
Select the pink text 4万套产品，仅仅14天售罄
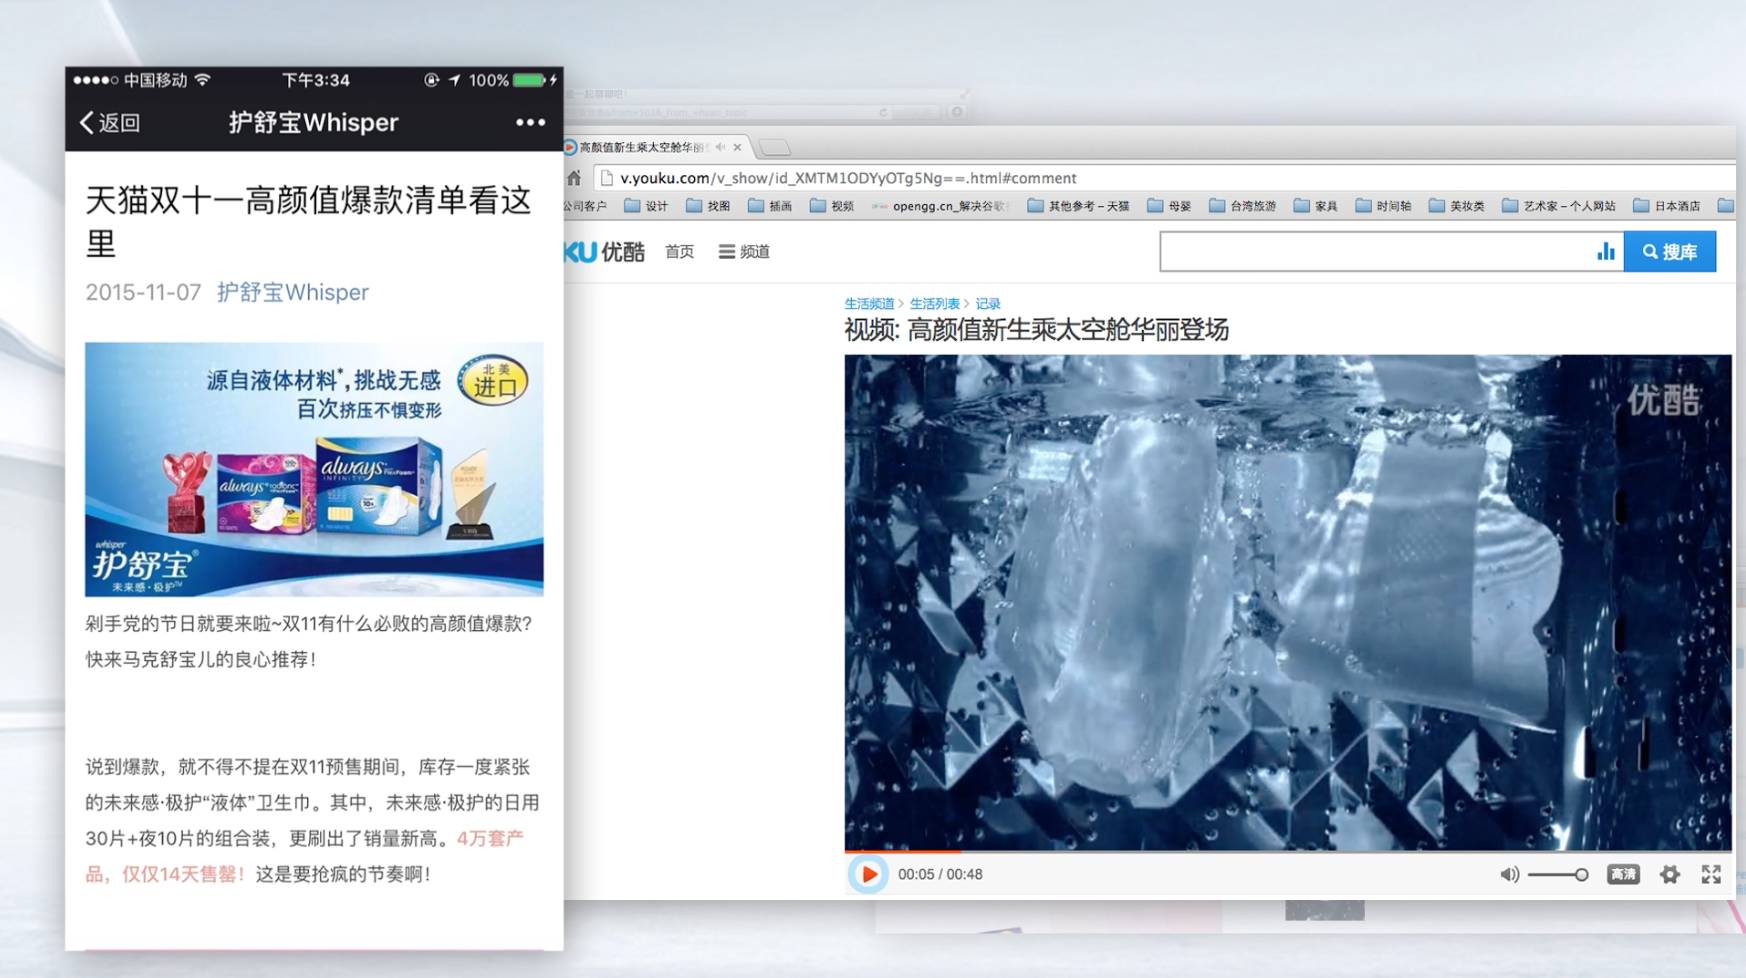[304, 856]
